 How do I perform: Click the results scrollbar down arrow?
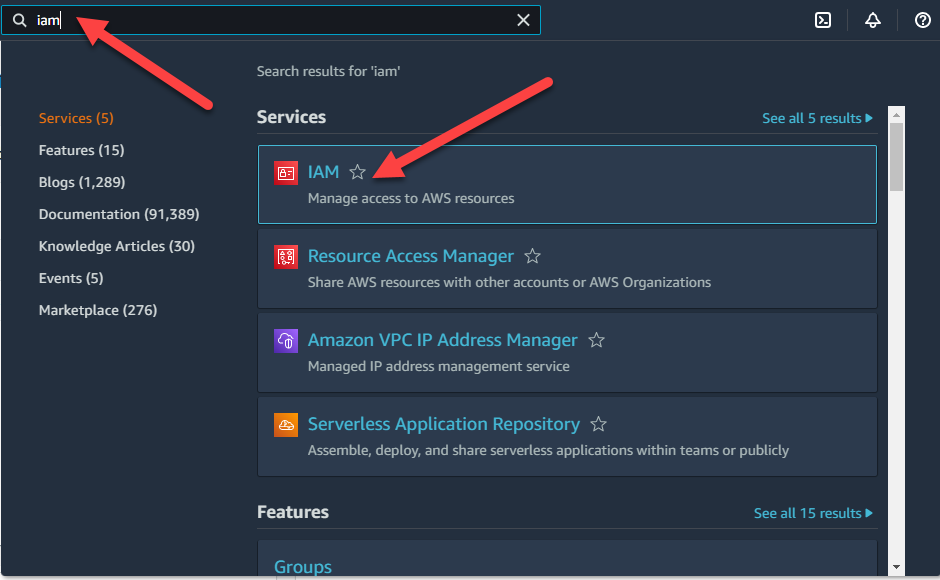click(896, 567)
